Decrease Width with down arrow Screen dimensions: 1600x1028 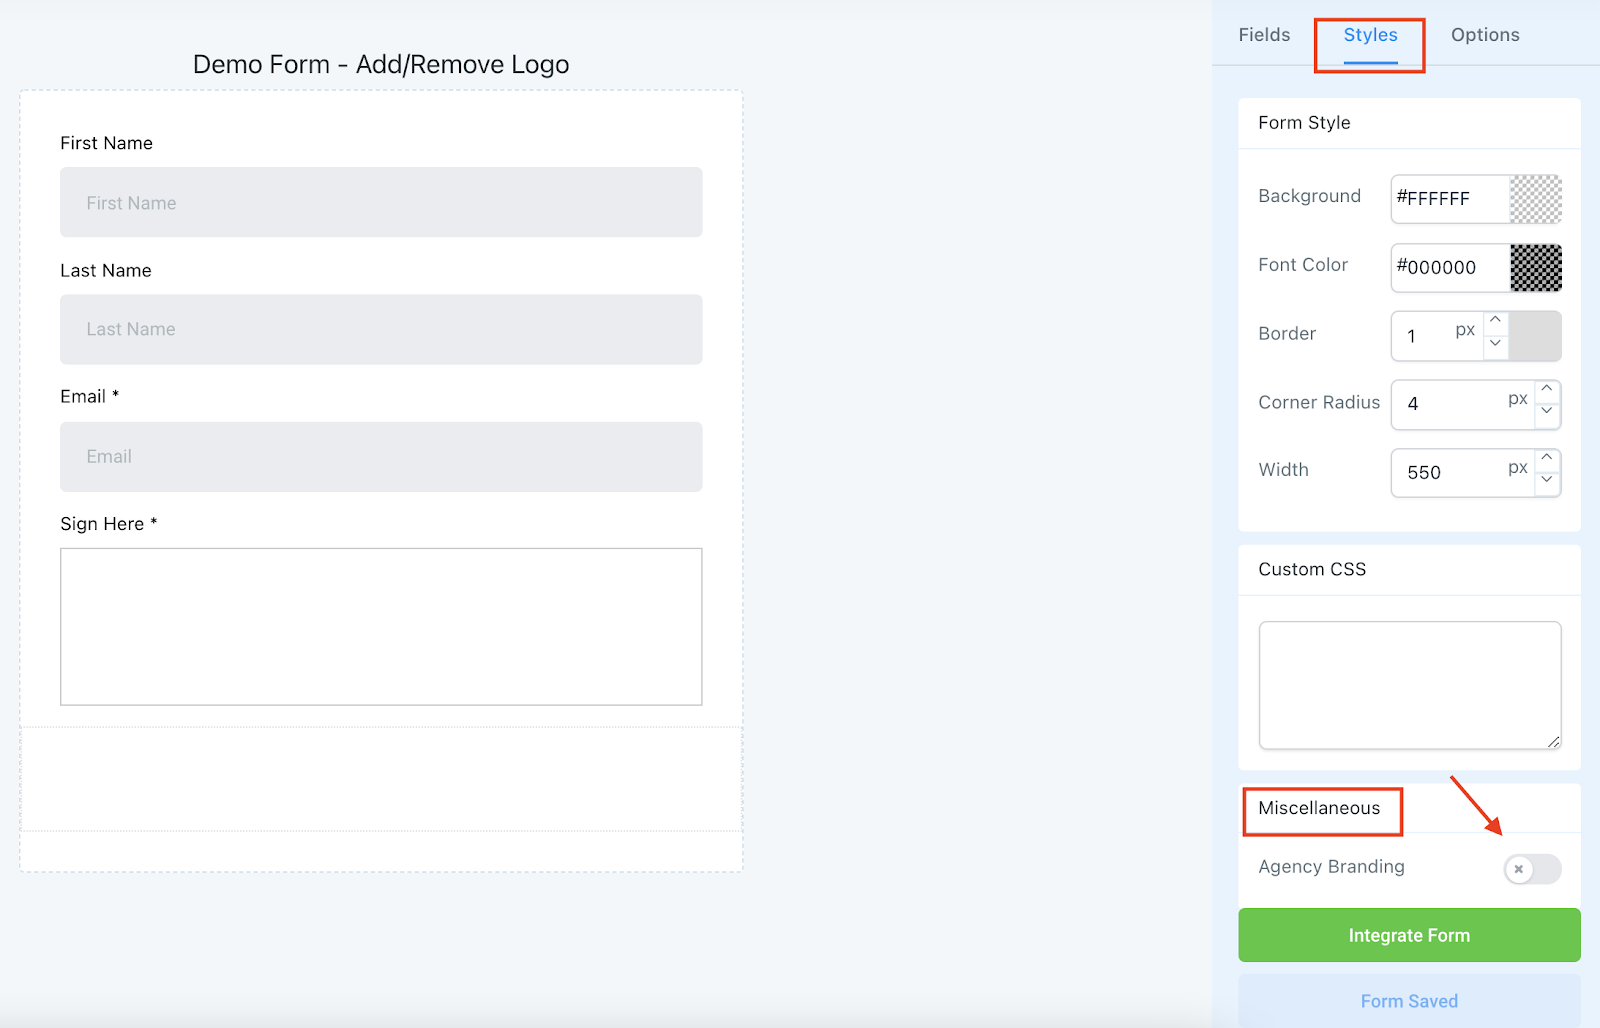tap(1547, 480)
